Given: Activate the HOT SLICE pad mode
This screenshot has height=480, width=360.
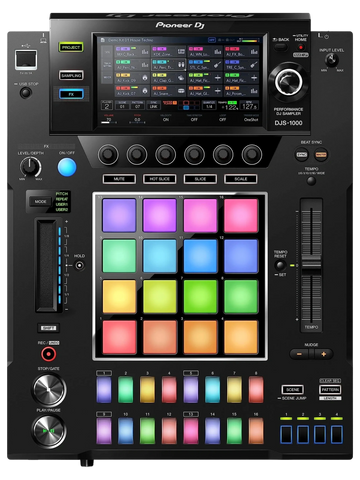Looking at the screenshot, I should [x=159, y=179].
